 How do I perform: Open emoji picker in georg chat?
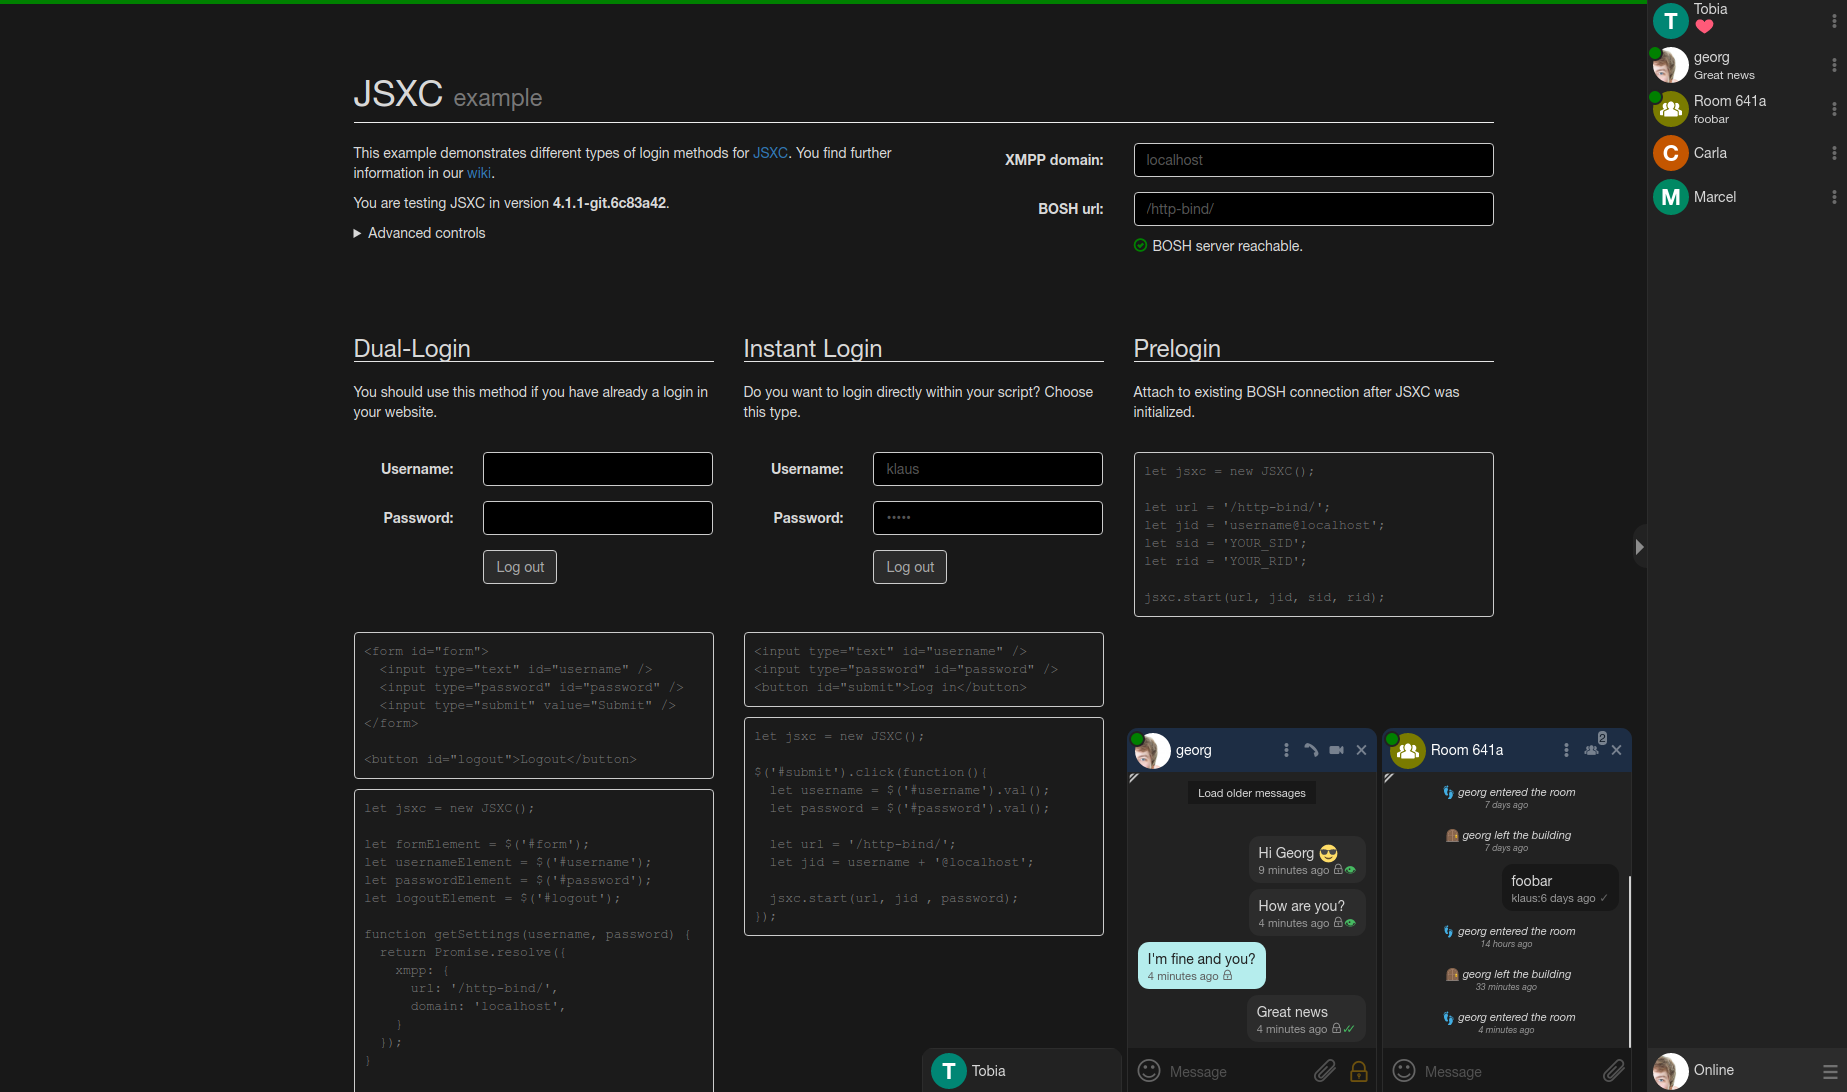1149,1071
